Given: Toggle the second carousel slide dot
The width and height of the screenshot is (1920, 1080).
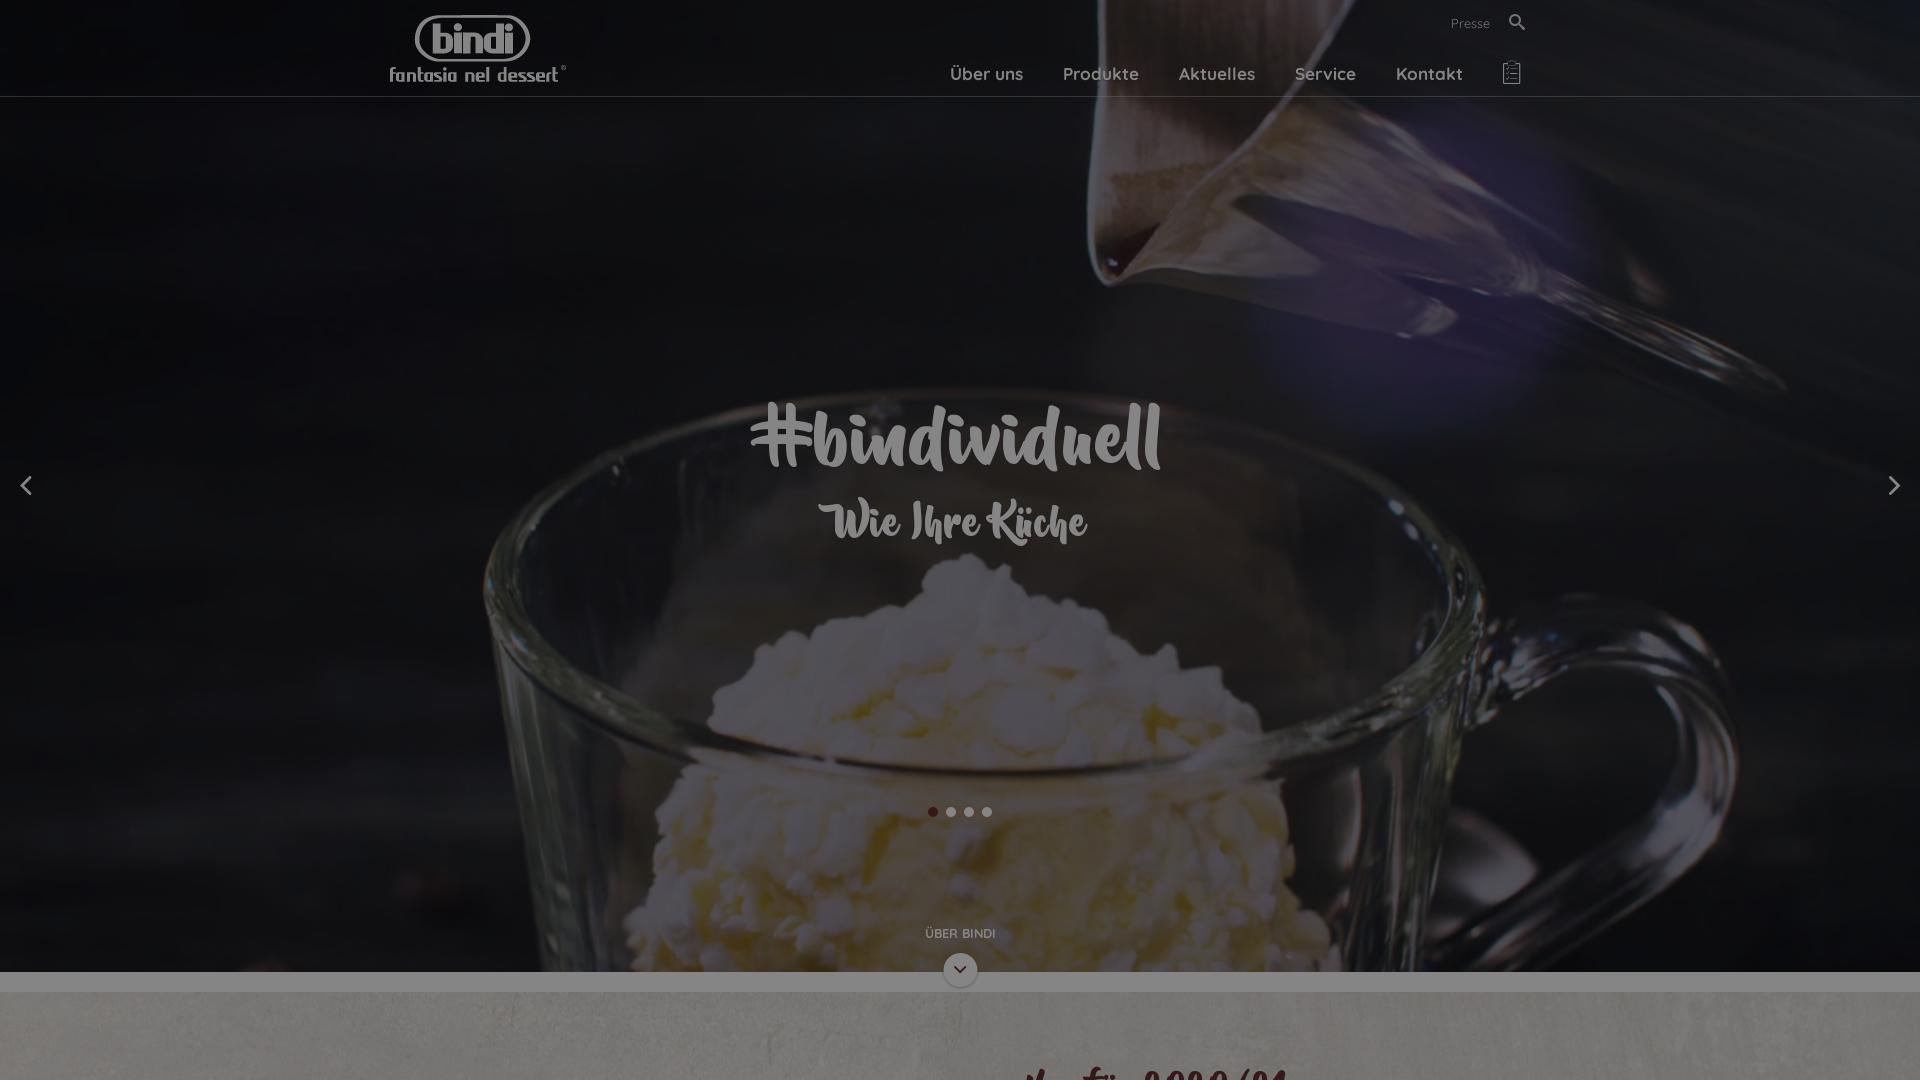Looking at the screenshot, I should point(951,811).
